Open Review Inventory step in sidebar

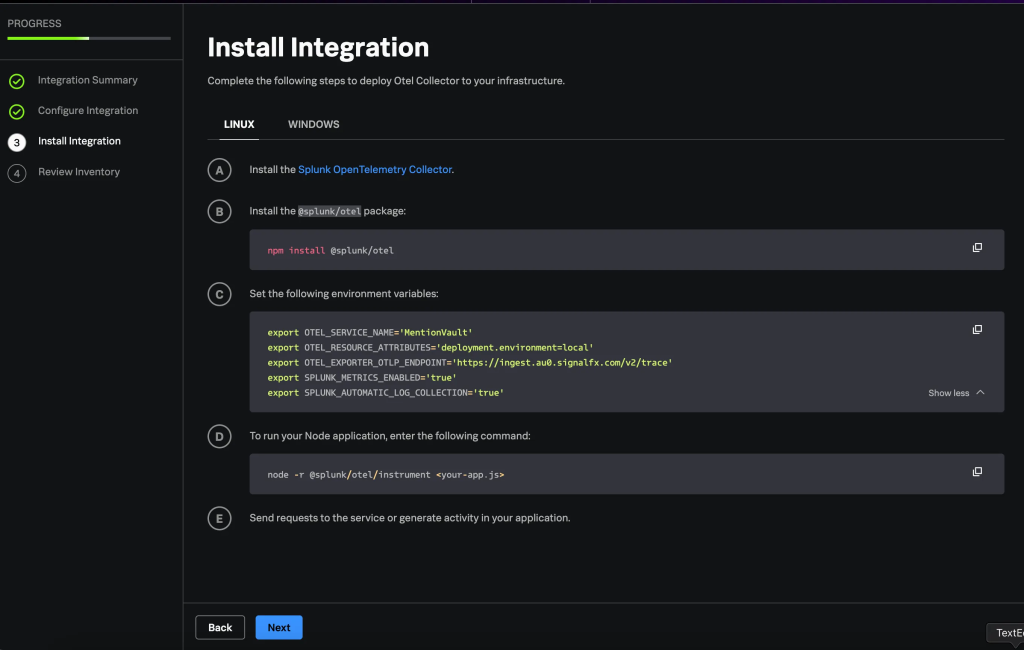(79, 172)
